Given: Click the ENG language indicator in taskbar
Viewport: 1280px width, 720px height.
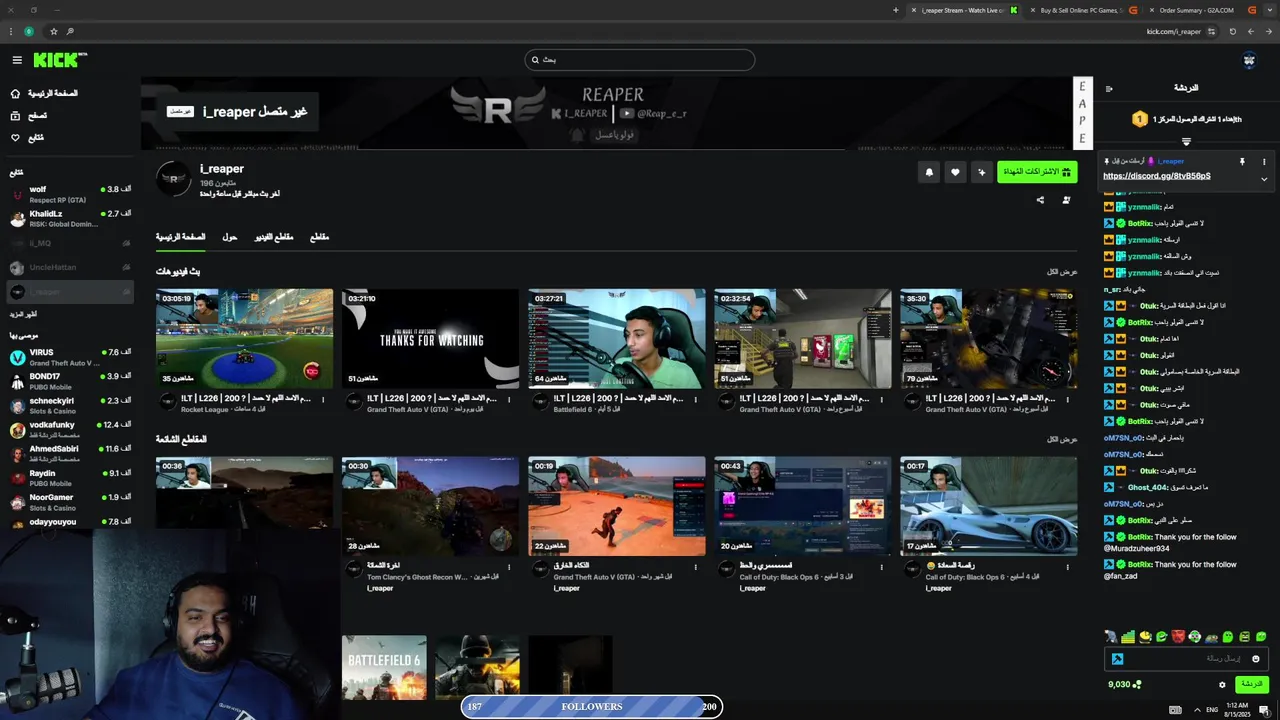Looking at the screenshot, I should click(x=1213, y=710).
